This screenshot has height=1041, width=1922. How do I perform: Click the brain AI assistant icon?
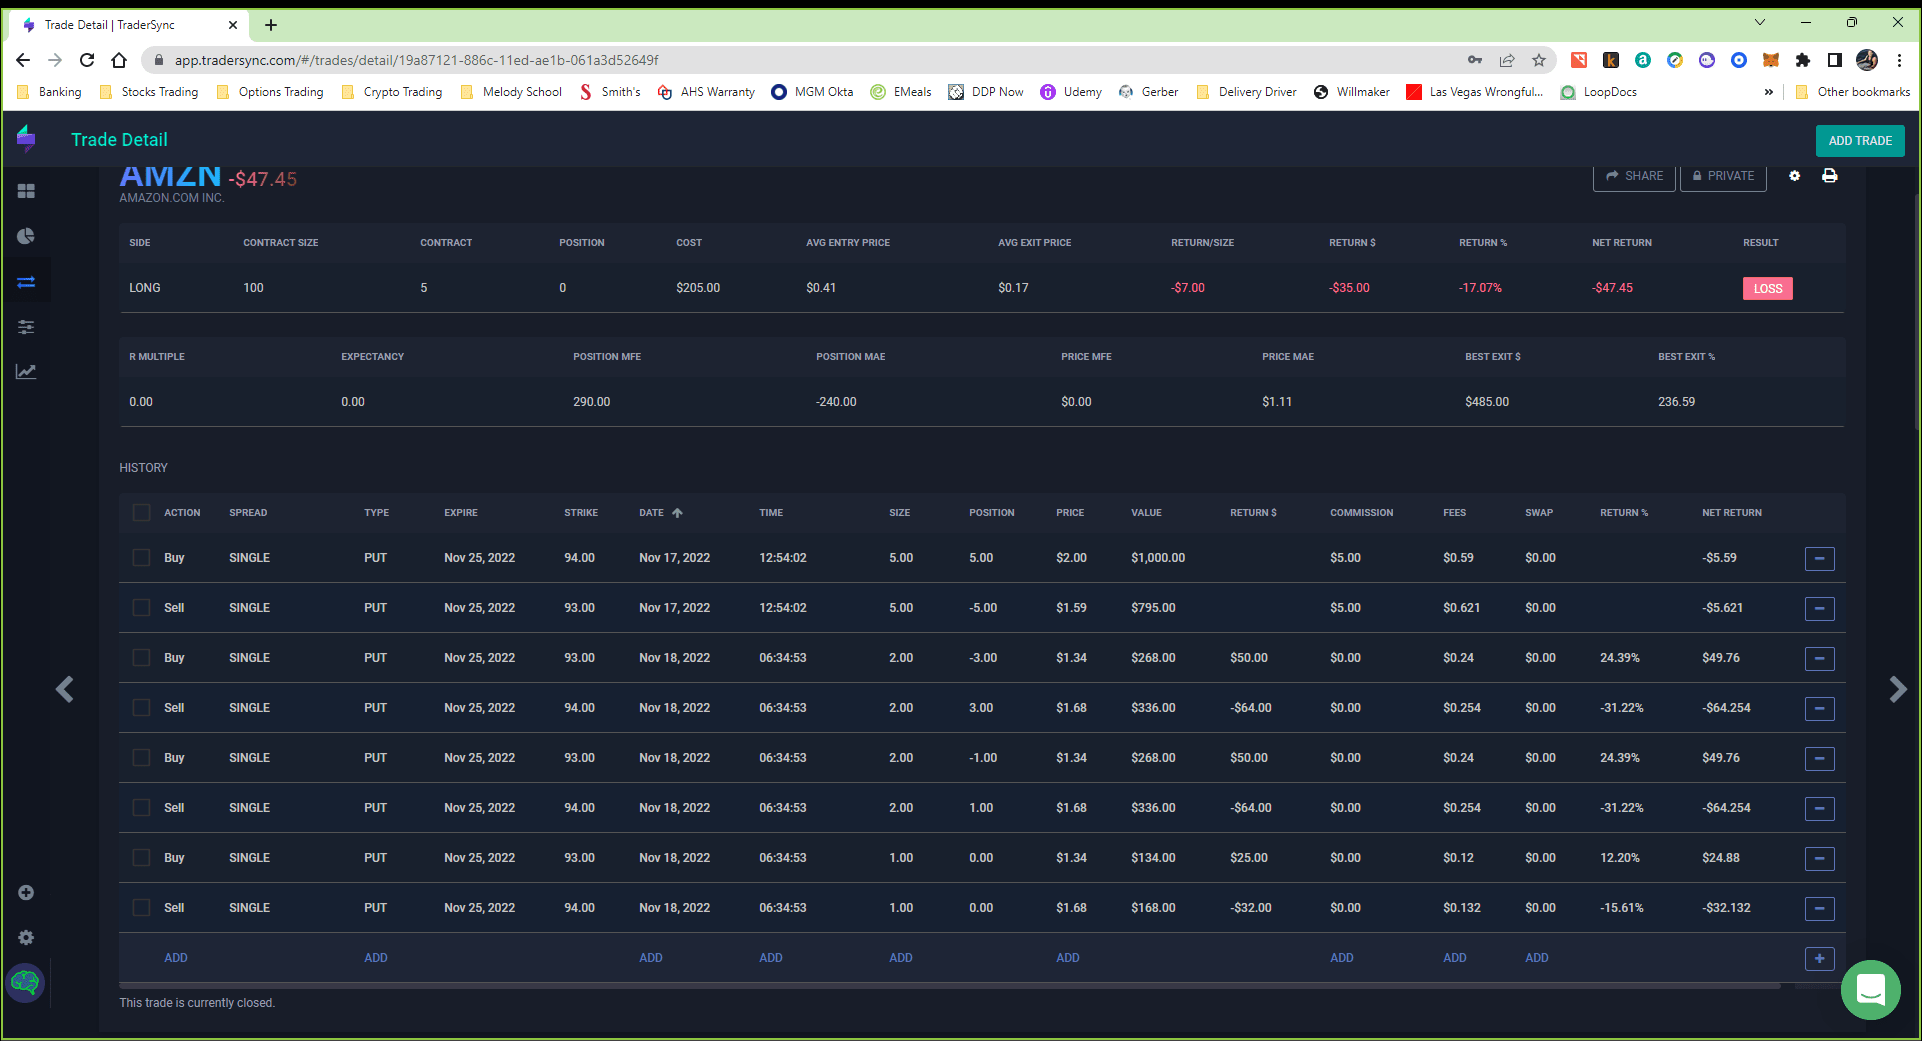[26, 983]
